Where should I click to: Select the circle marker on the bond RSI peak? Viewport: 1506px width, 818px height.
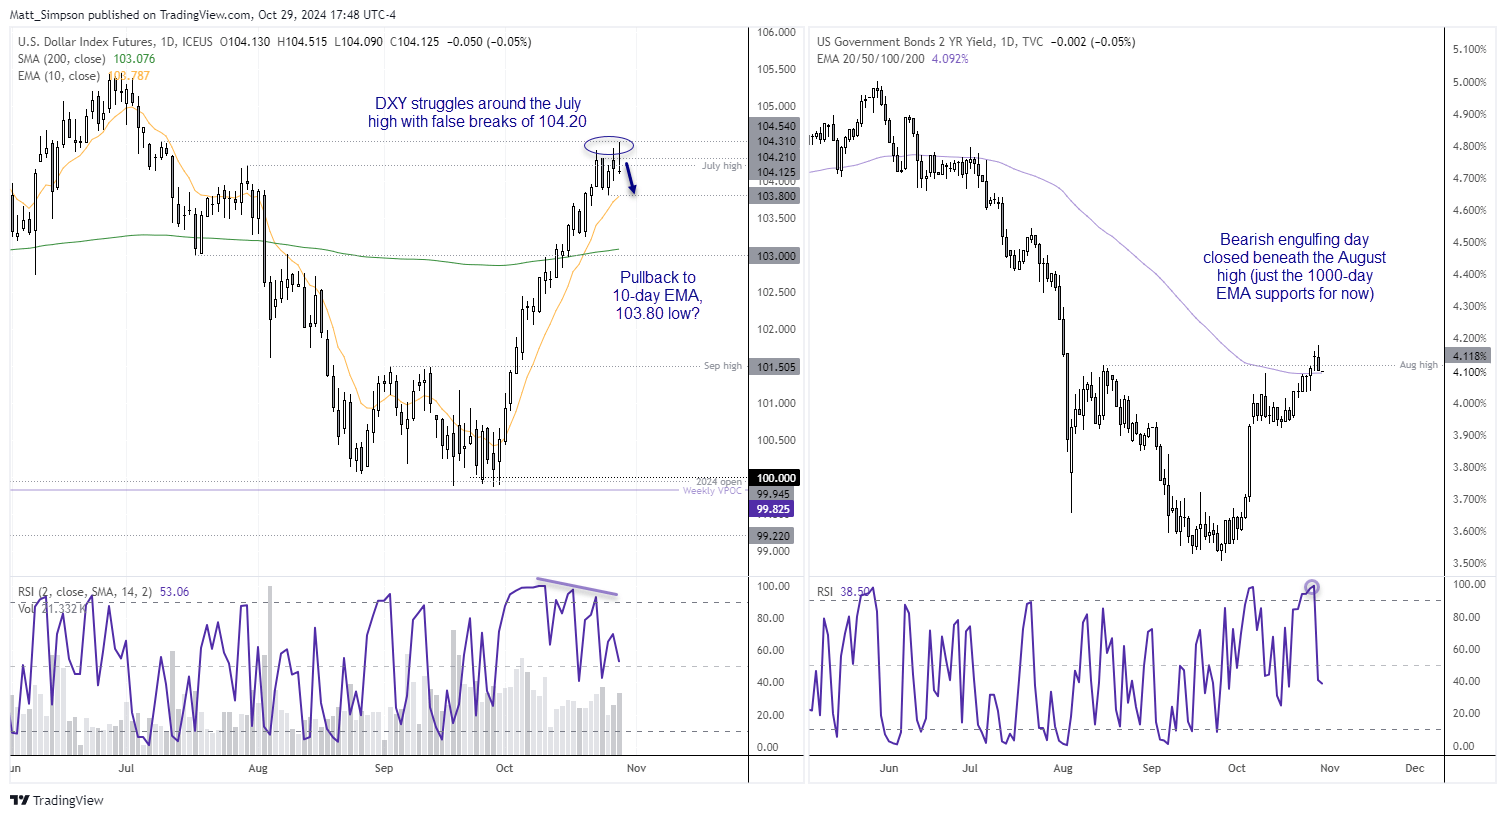(x=1312, y=588)
